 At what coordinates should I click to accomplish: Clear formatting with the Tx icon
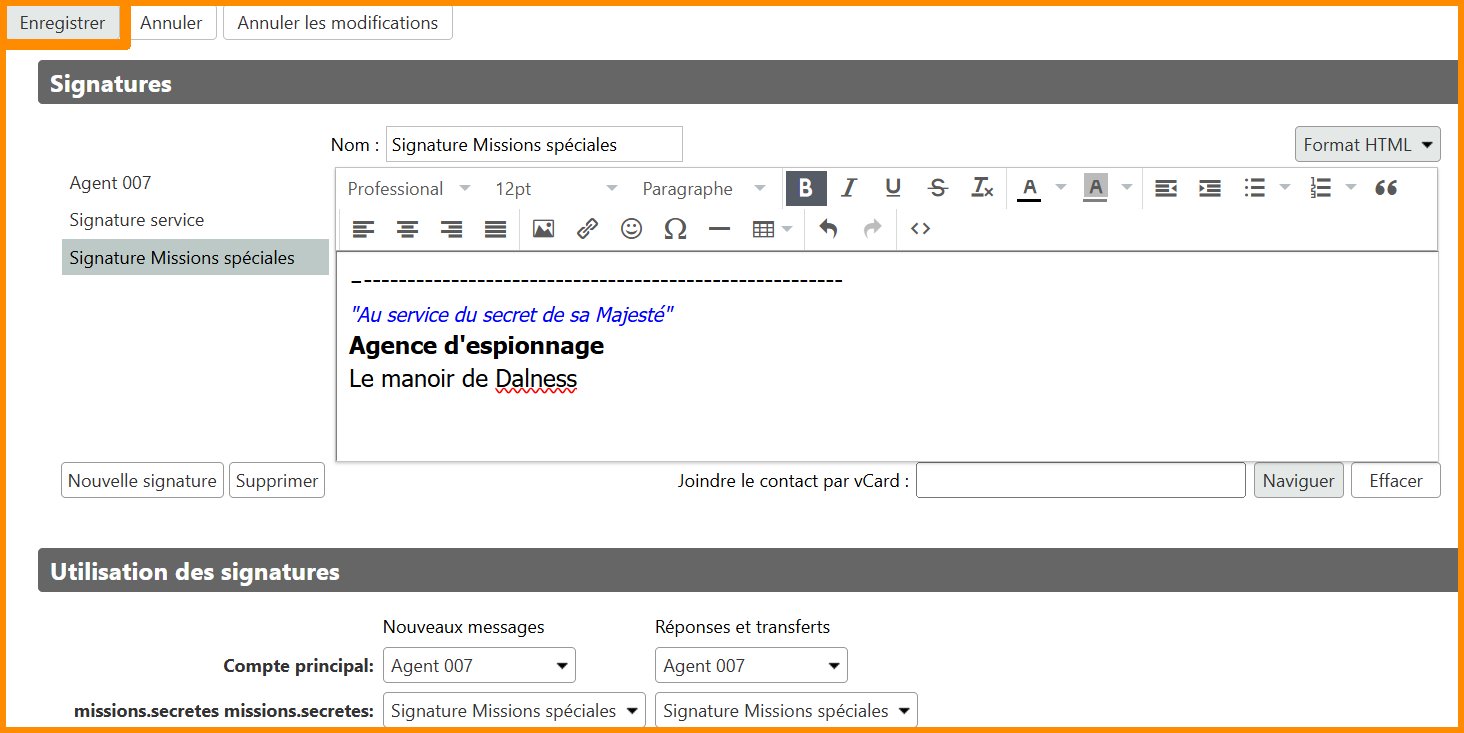[982, 188]
